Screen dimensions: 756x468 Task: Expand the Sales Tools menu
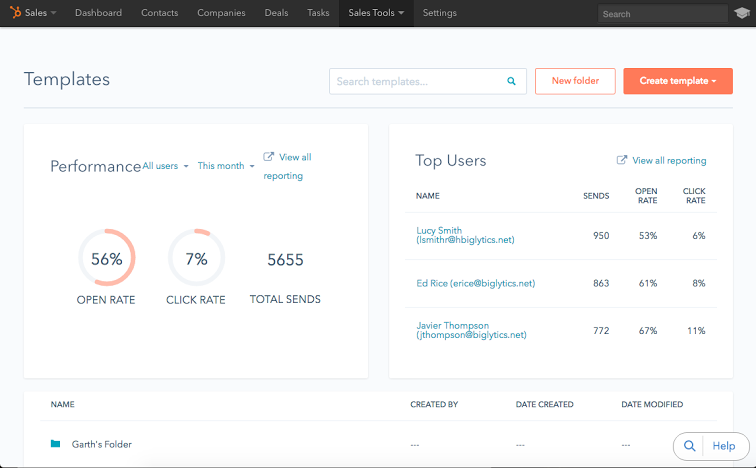click(x=376, y=13)
